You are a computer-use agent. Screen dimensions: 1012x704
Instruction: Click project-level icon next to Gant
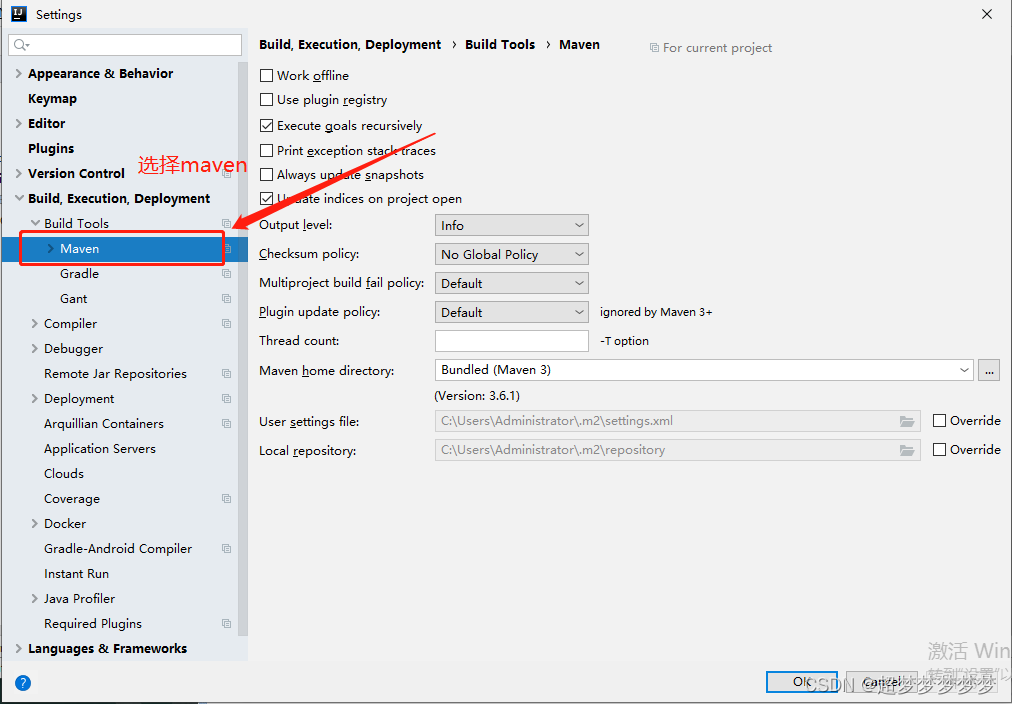(227, 299)
